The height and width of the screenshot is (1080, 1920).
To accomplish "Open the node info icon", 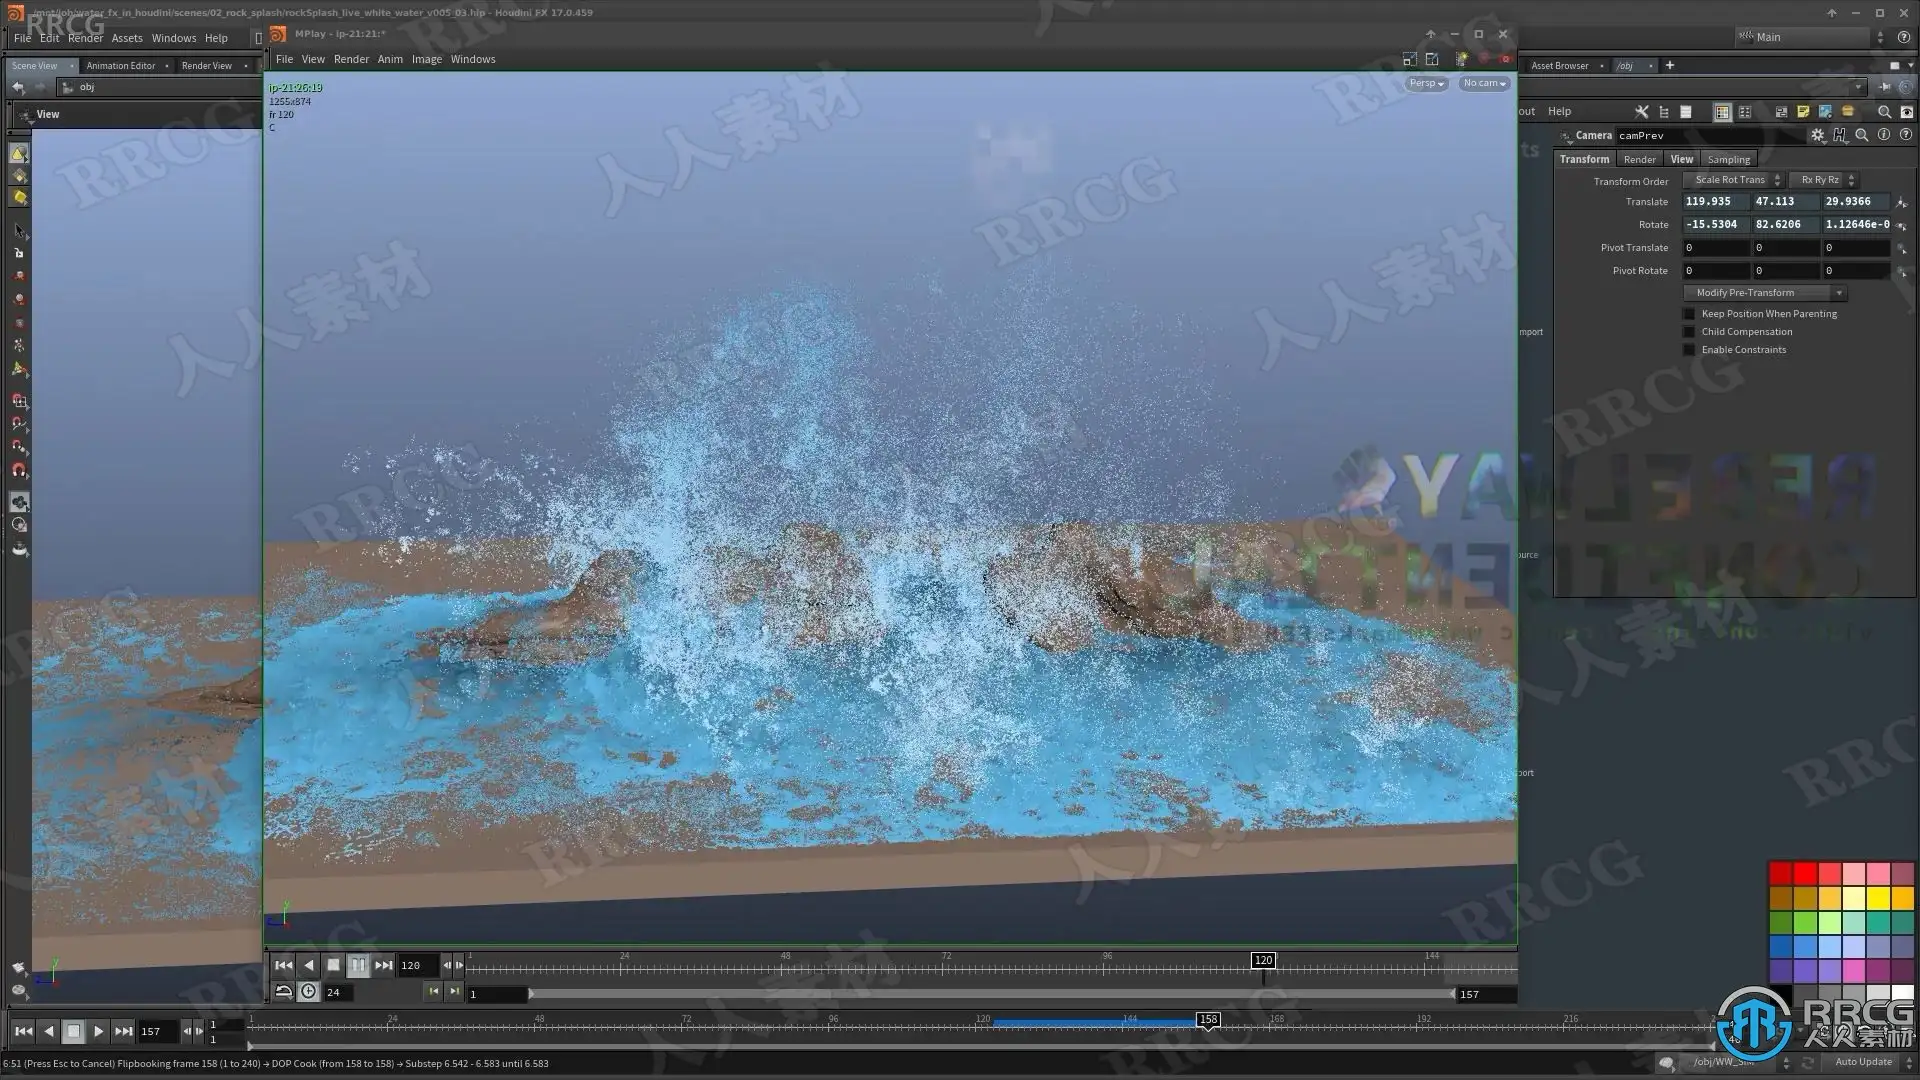I will click(1884, 135).
